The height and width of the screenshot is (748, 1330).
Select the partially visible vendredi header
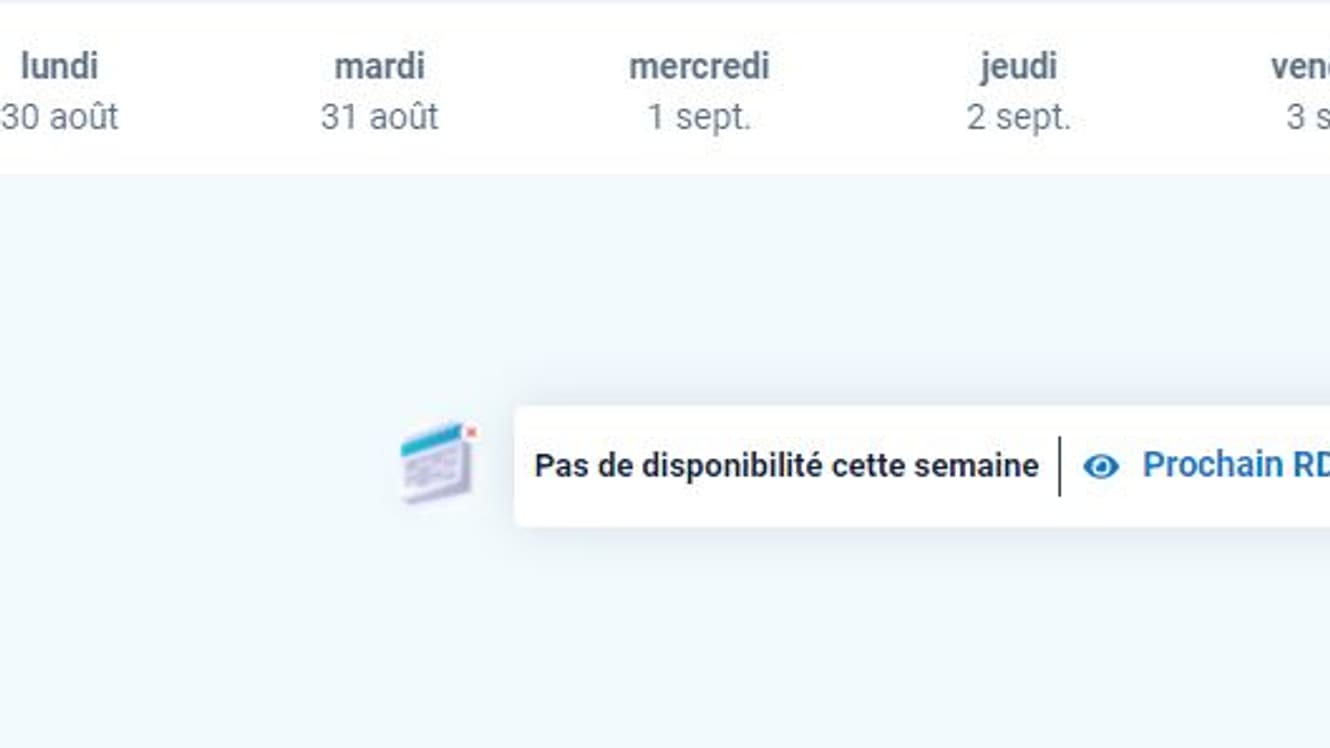[1301, 67]
